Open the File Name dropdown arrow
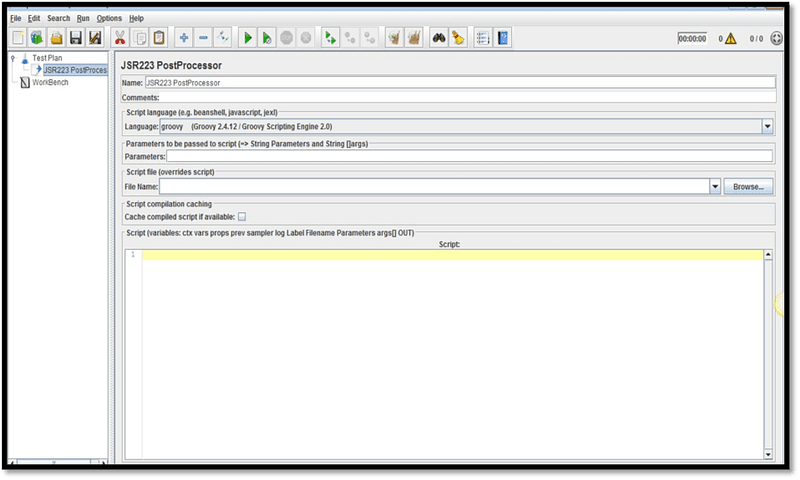Viewport: 800px width, 480px height. (x=715, y=186)
